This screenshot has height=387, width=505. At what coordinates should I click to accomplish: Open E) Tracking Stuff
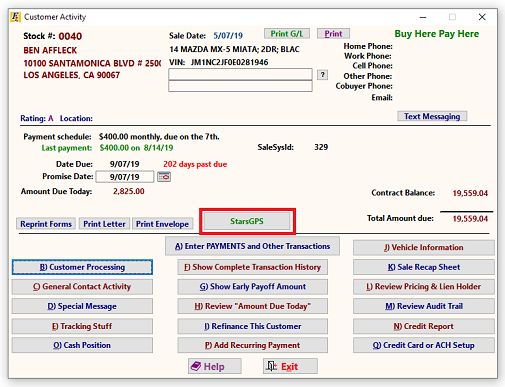(82, 326)
